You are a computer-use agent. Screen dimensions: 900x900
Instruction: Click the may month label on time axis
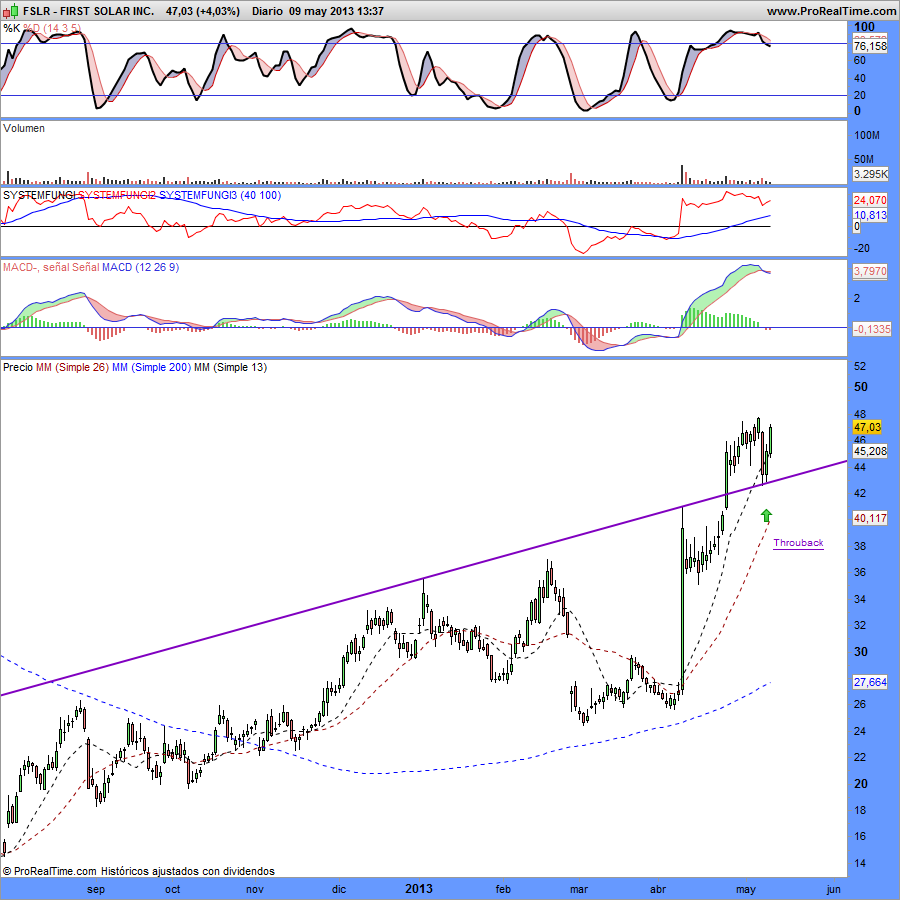click(746, 889)
